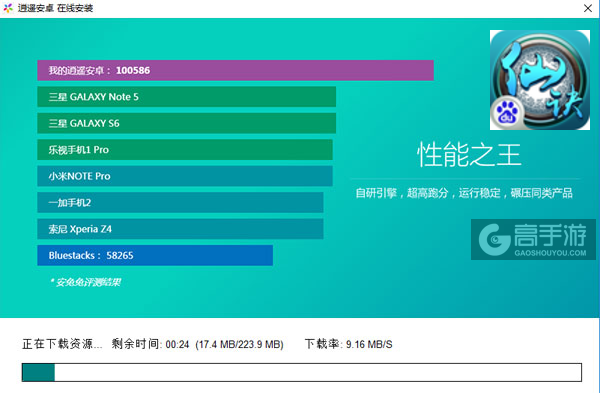Click the 自研引擎 description text
600x393 pixels.
tap(464, 193)
